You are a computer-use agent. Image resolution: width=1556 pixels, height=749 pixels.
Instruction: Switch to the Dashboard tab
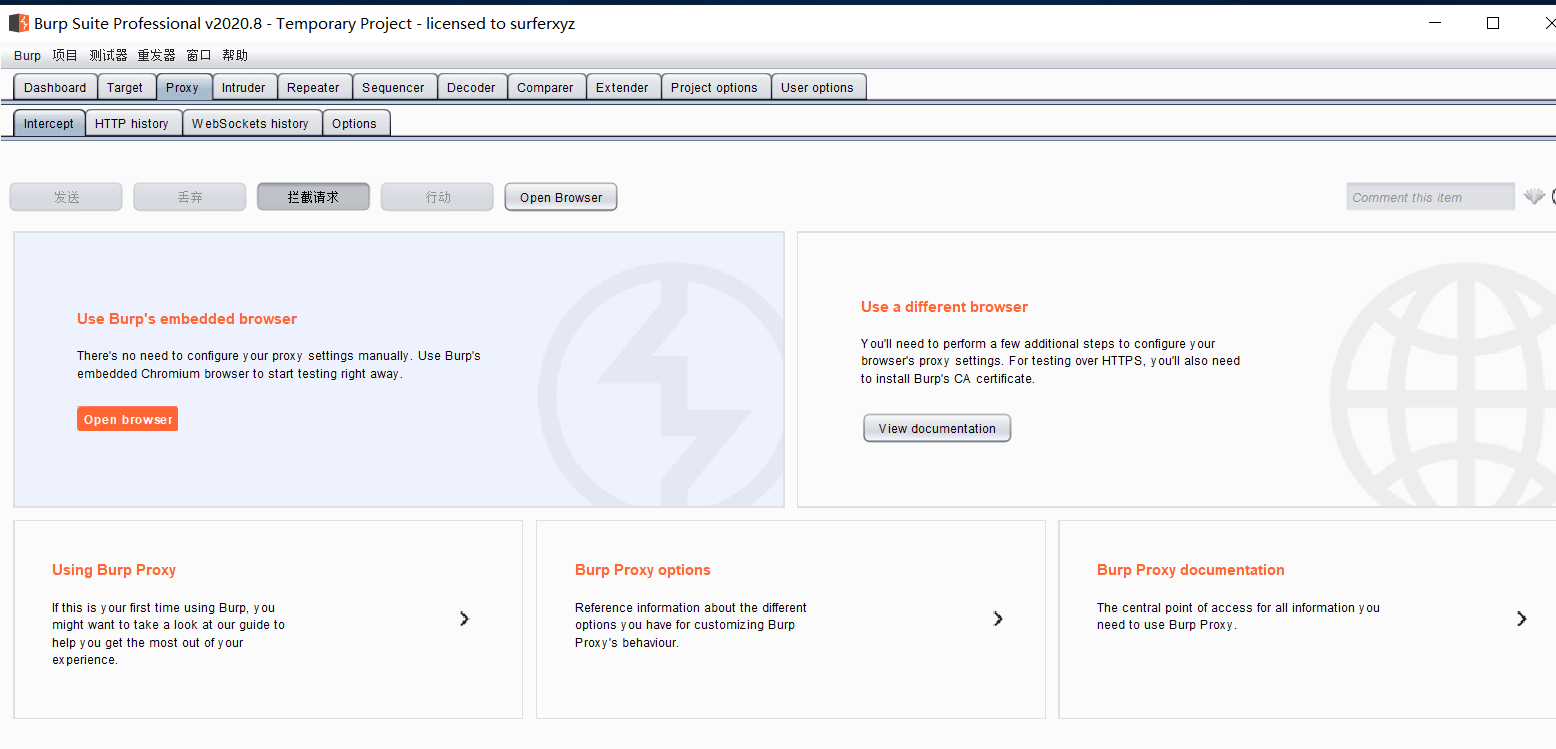click(x=55, y=88)
